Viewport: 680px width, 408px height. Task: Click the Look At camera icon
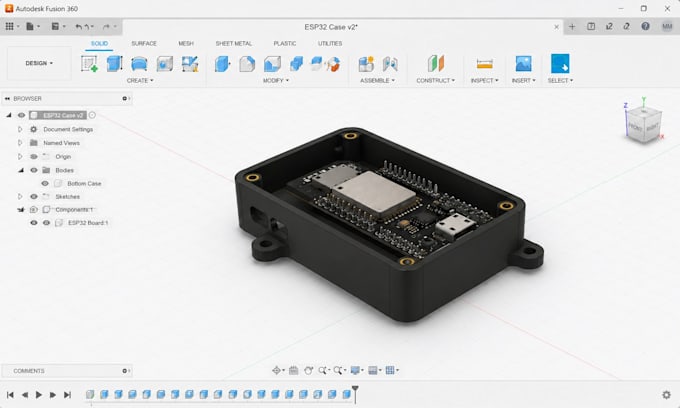point(294,370)
